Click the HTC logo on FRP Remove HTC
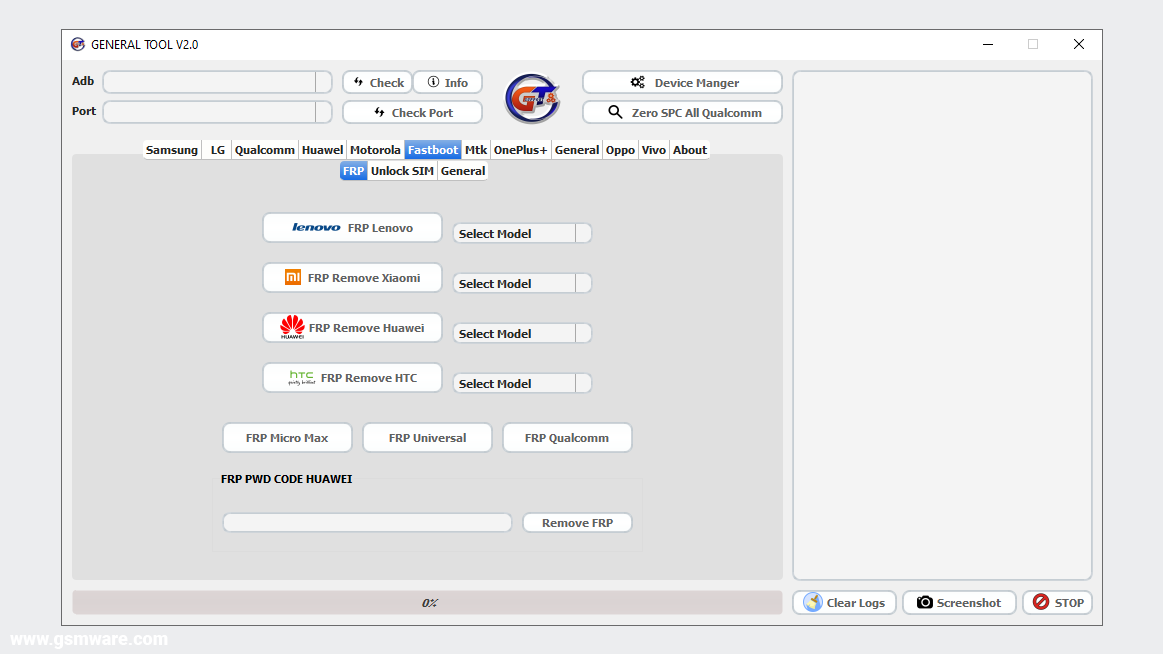1163x654 pixels. (x=299, y=377)
